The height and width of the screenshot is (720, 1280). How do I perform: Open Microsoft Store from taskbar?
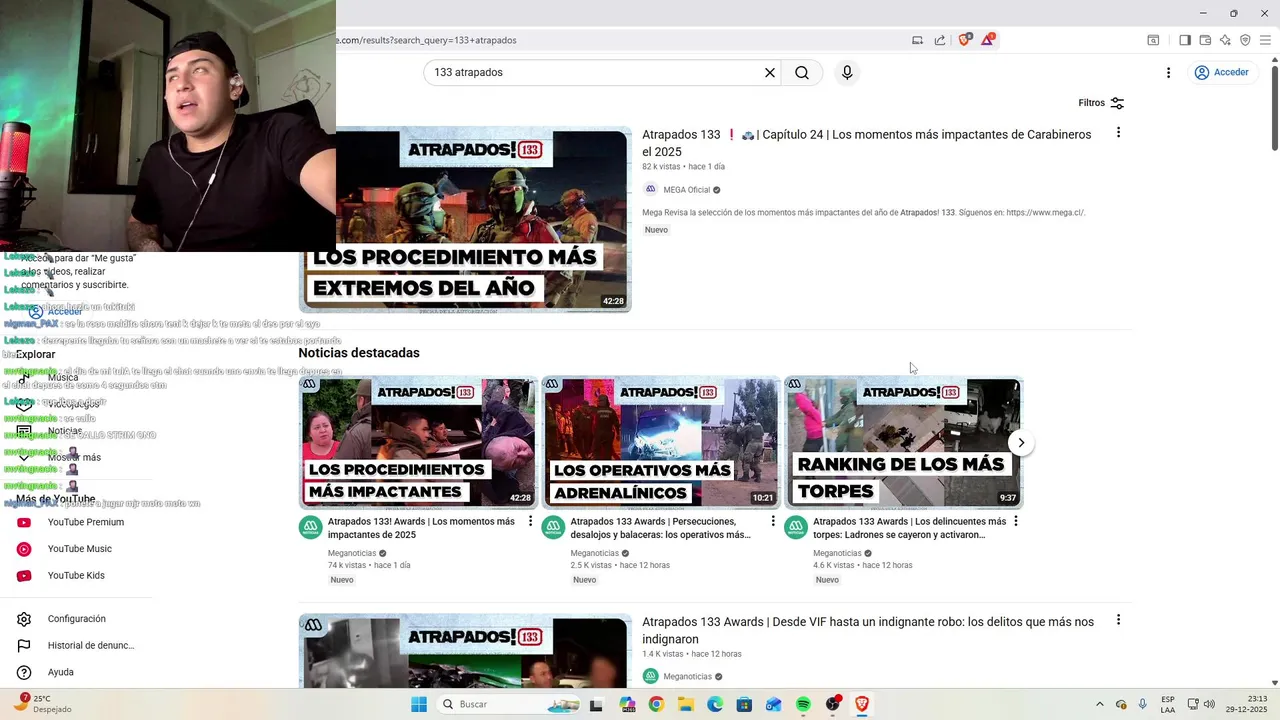click(744, 704)
